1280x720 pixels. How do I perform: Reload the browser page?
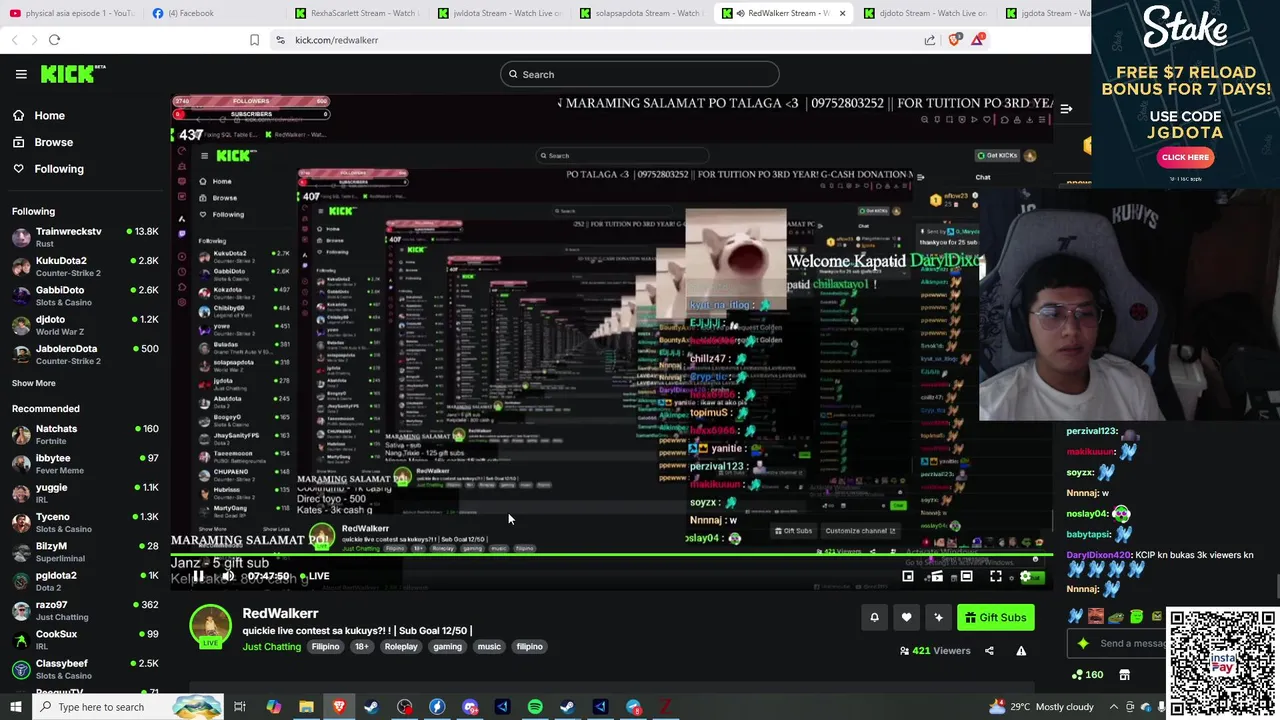(x=54, y=40)
